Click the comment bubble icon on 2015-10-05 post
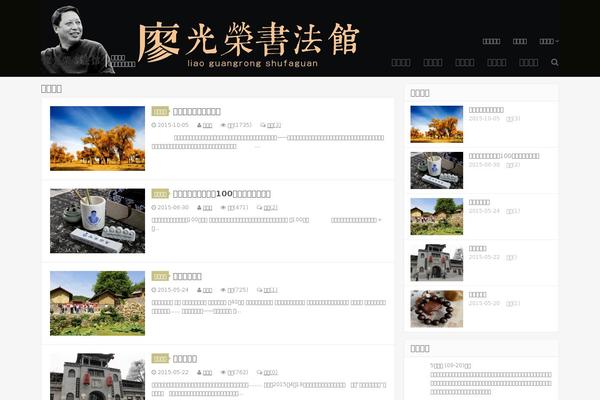 (x=263, y=125)
